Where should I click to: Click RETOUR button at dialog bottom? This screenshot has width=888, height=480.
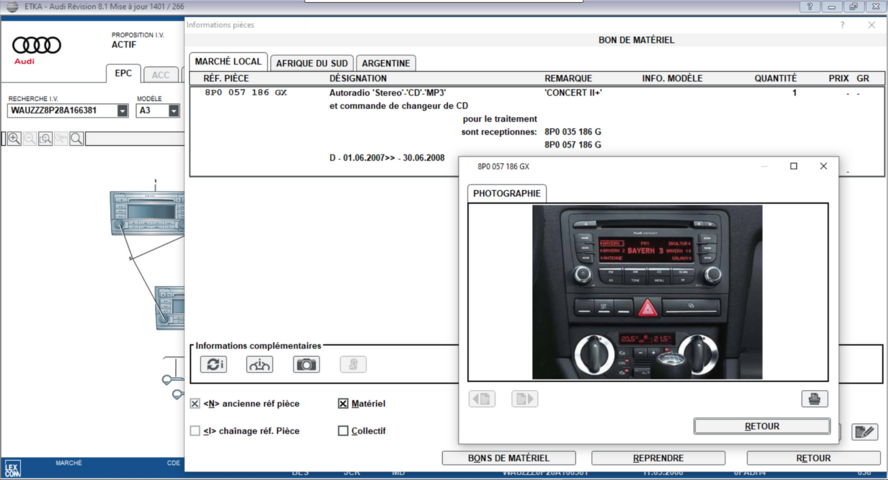pos(813,458)
